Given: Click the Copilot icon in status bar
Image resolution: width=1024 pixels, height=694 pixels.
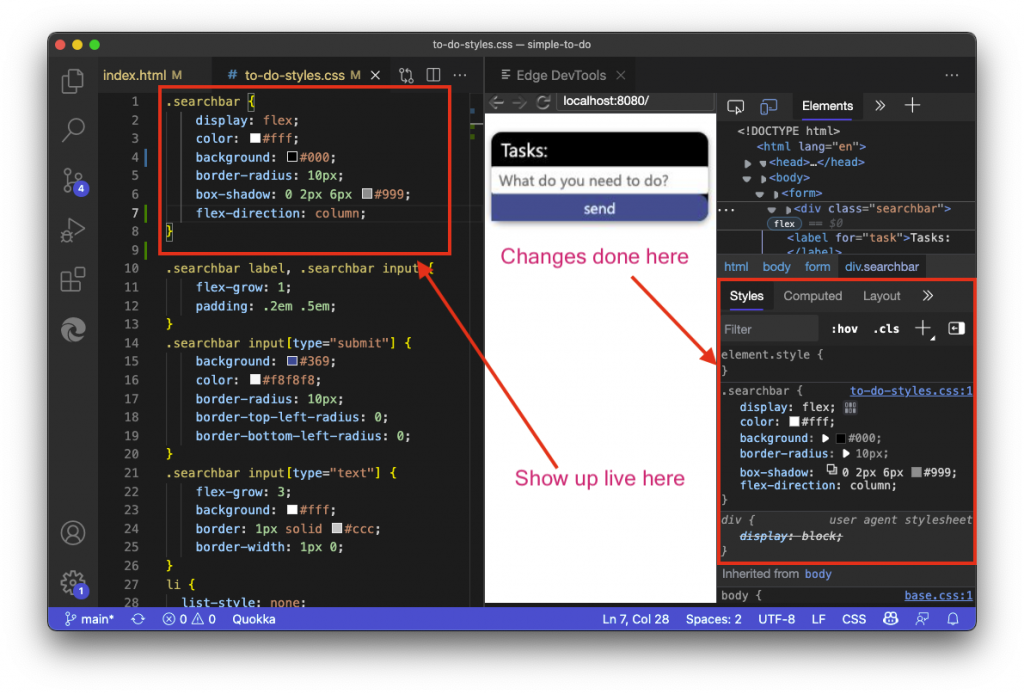Looking at the screenshot, I should coord(890,619).
